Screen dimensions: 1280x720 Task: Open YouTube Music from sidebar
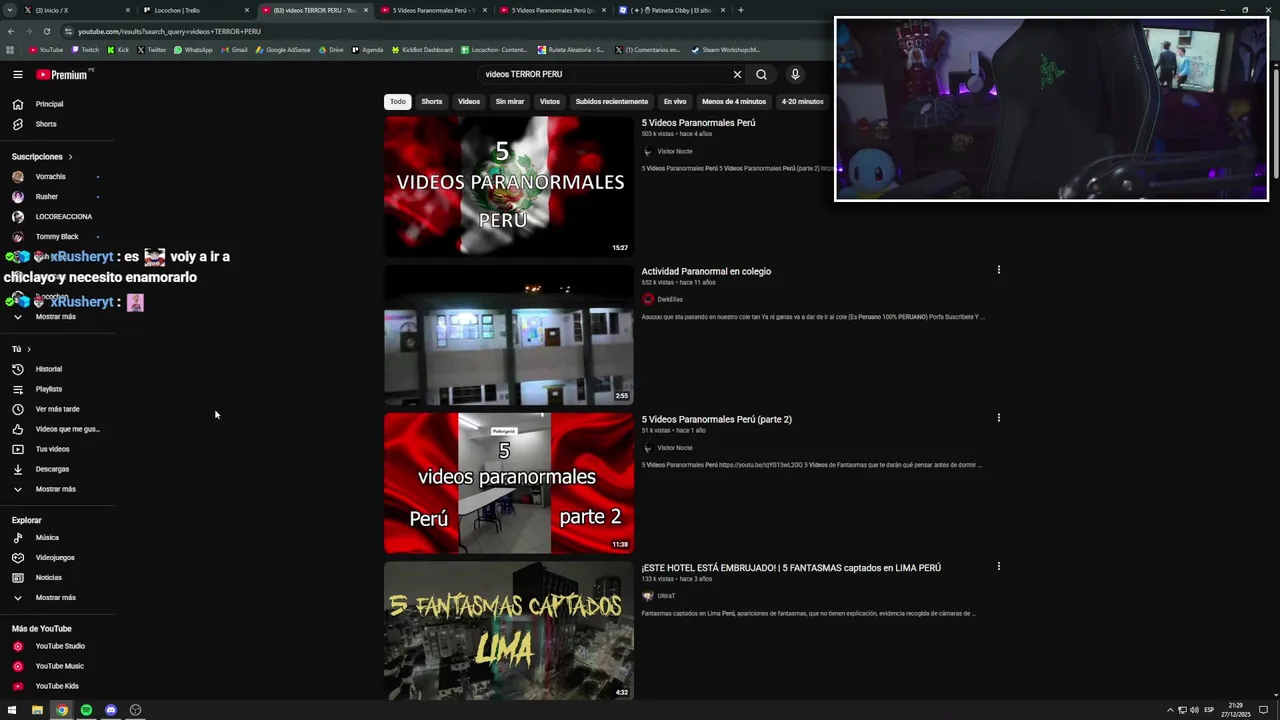tap(59, 666)
